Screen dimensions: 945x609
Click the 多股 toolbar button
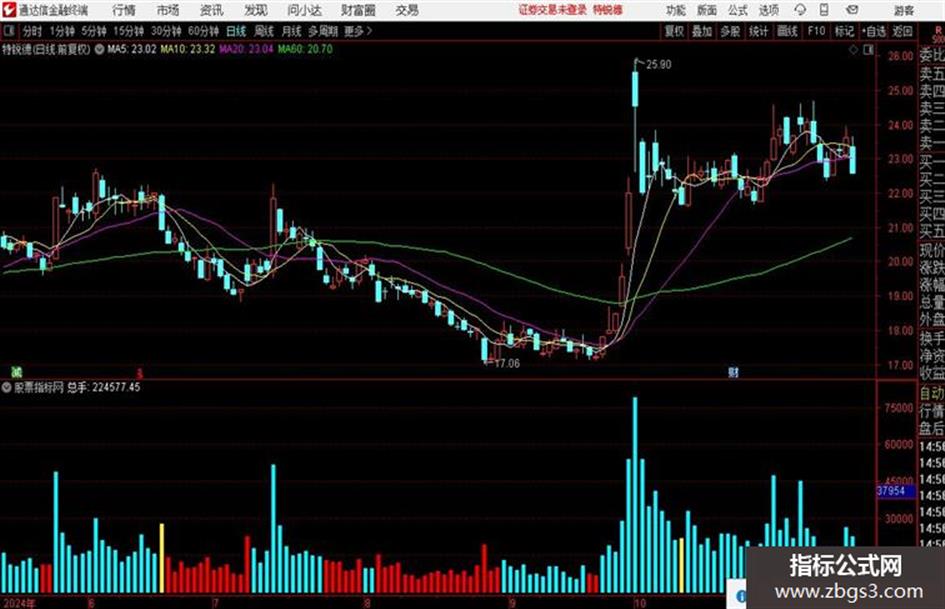pos(730,31)
